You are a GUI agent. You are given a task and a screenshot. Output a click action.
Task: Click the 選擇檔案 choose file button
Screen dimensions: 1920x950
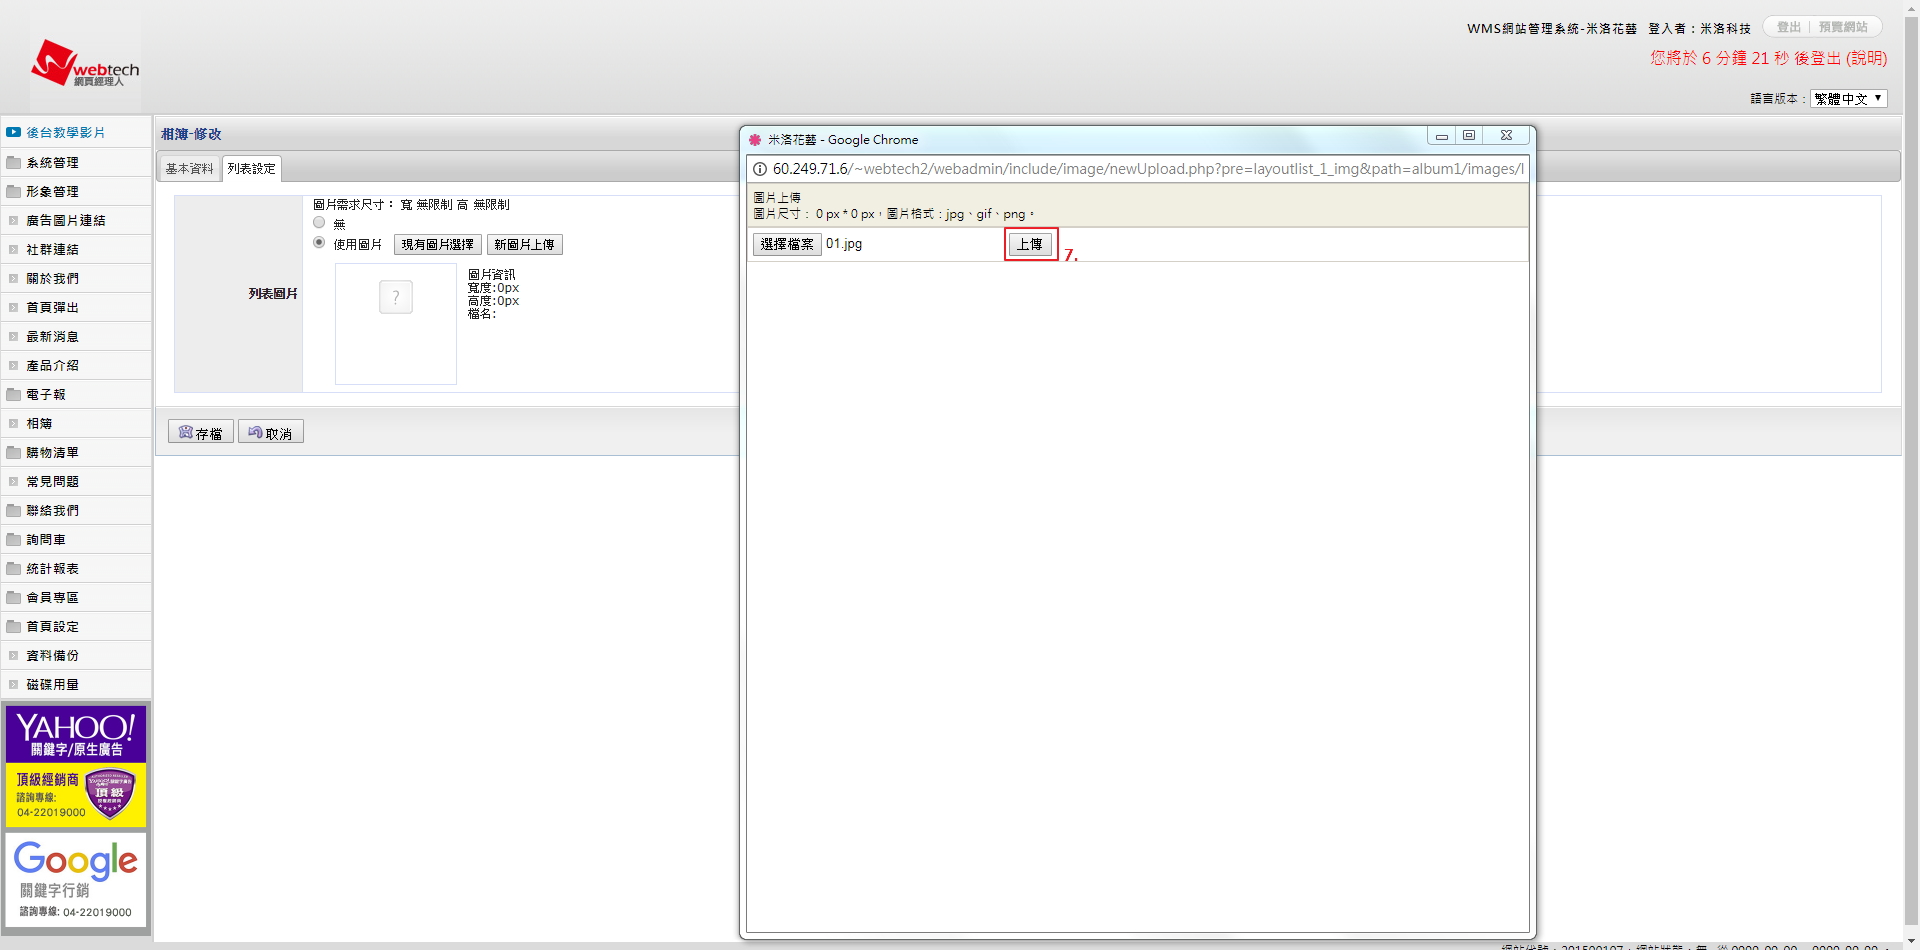[x=787, y=244]
